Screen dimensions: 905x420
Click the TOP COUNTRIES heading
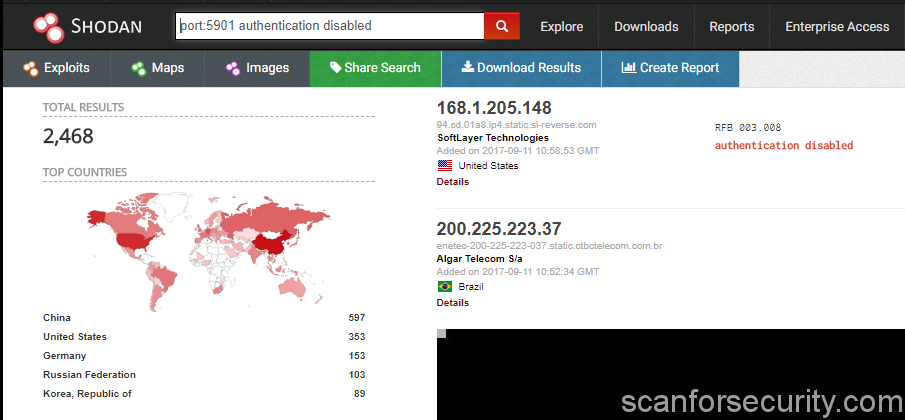coord(85,172)
